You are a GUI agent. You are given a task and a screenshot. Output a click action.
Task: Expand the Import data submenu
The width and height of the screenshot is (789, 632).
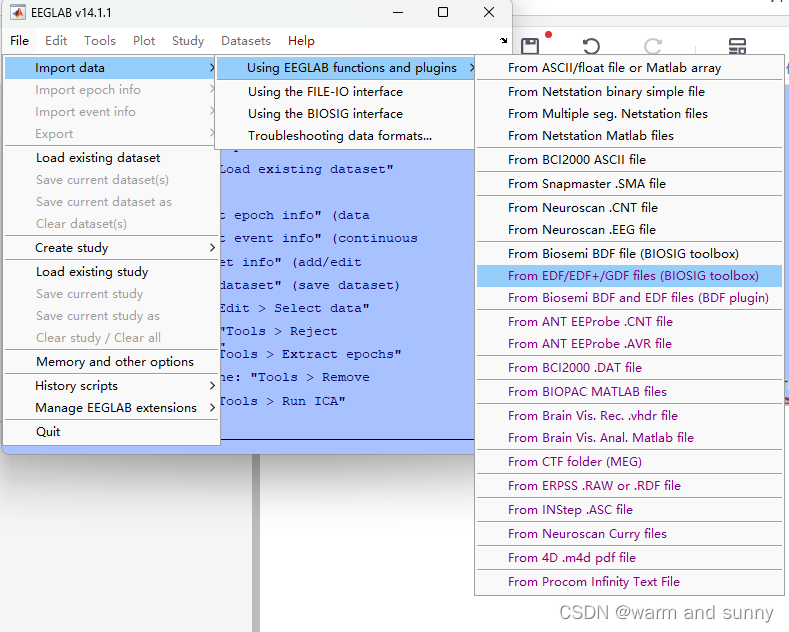coord(110,68)
